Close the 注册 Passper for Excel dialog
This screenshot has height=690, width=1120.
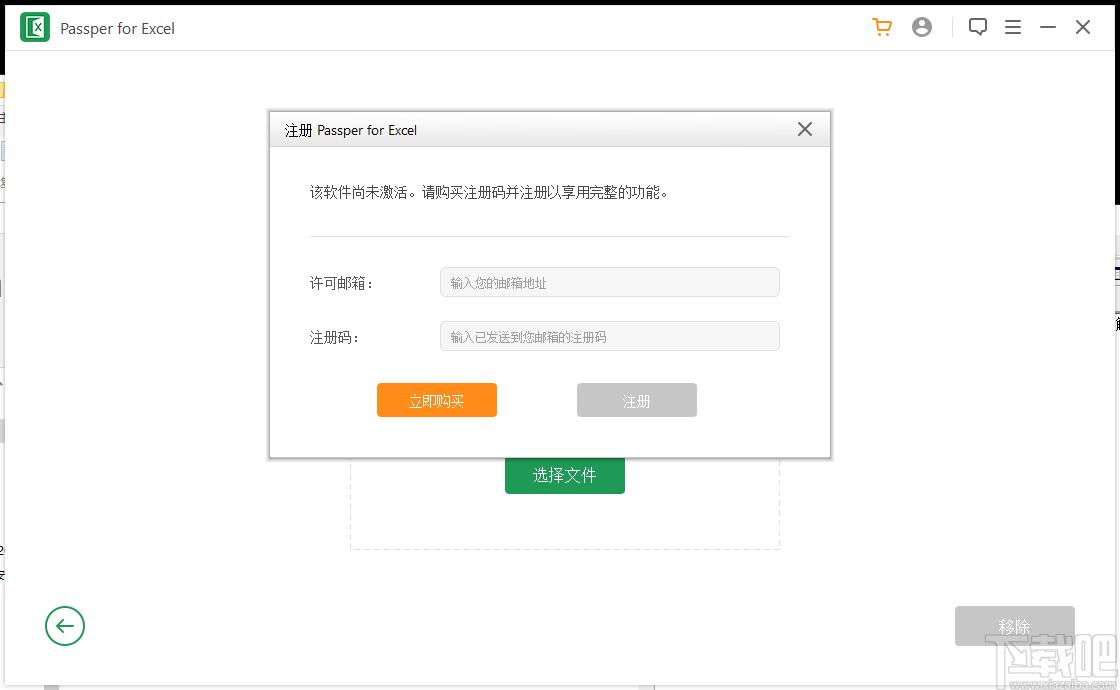805,129
